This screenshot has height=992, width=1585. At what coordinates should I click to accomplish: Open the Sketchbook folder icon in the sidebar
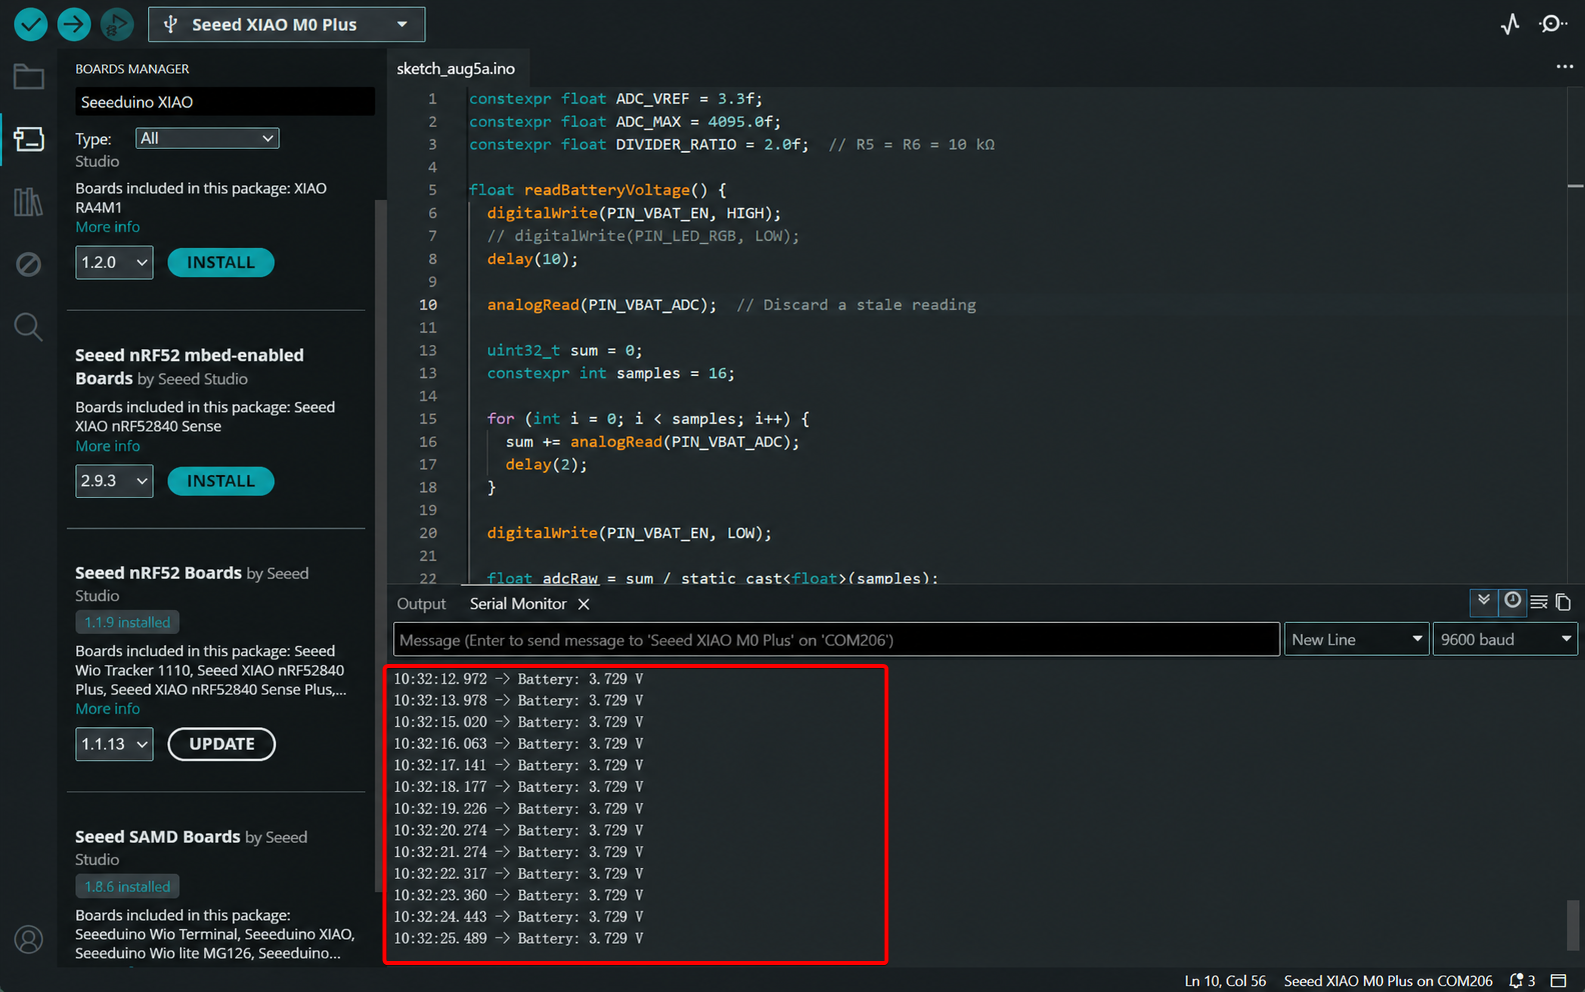tap(29, 77)
